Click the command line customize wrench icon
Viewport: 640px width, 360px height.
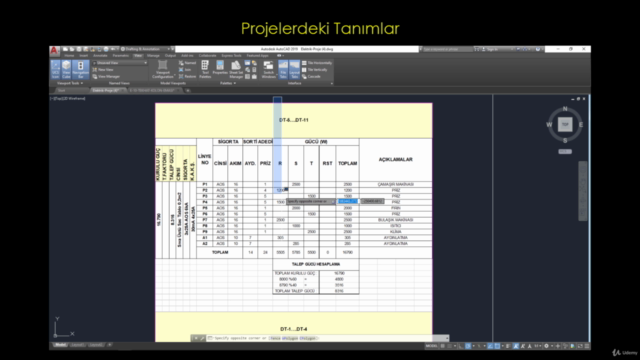point(202,338)
